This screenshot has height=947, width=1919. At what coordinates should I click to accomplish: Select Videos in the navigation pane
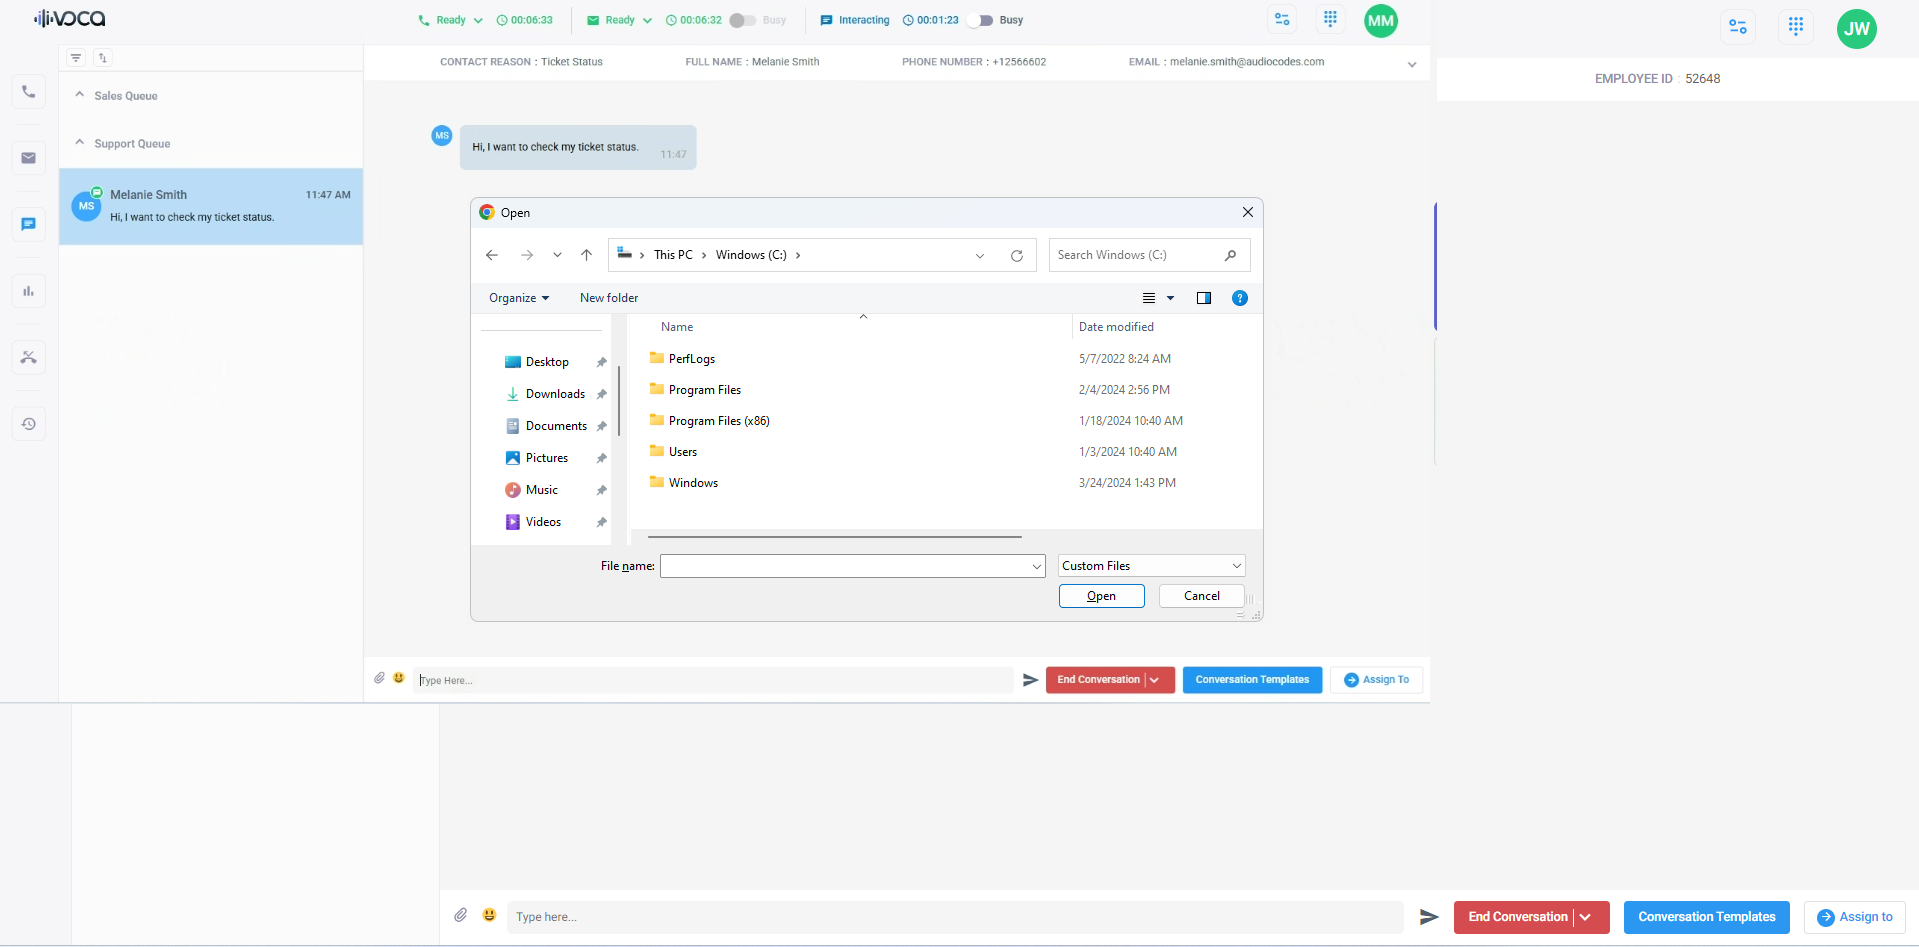(x=543, y=522)
